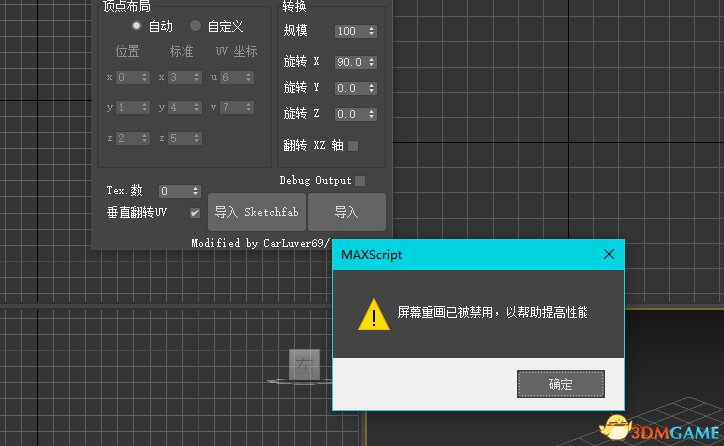
Task: Click the viewport ViewCube face
Action: coord(303,365)
